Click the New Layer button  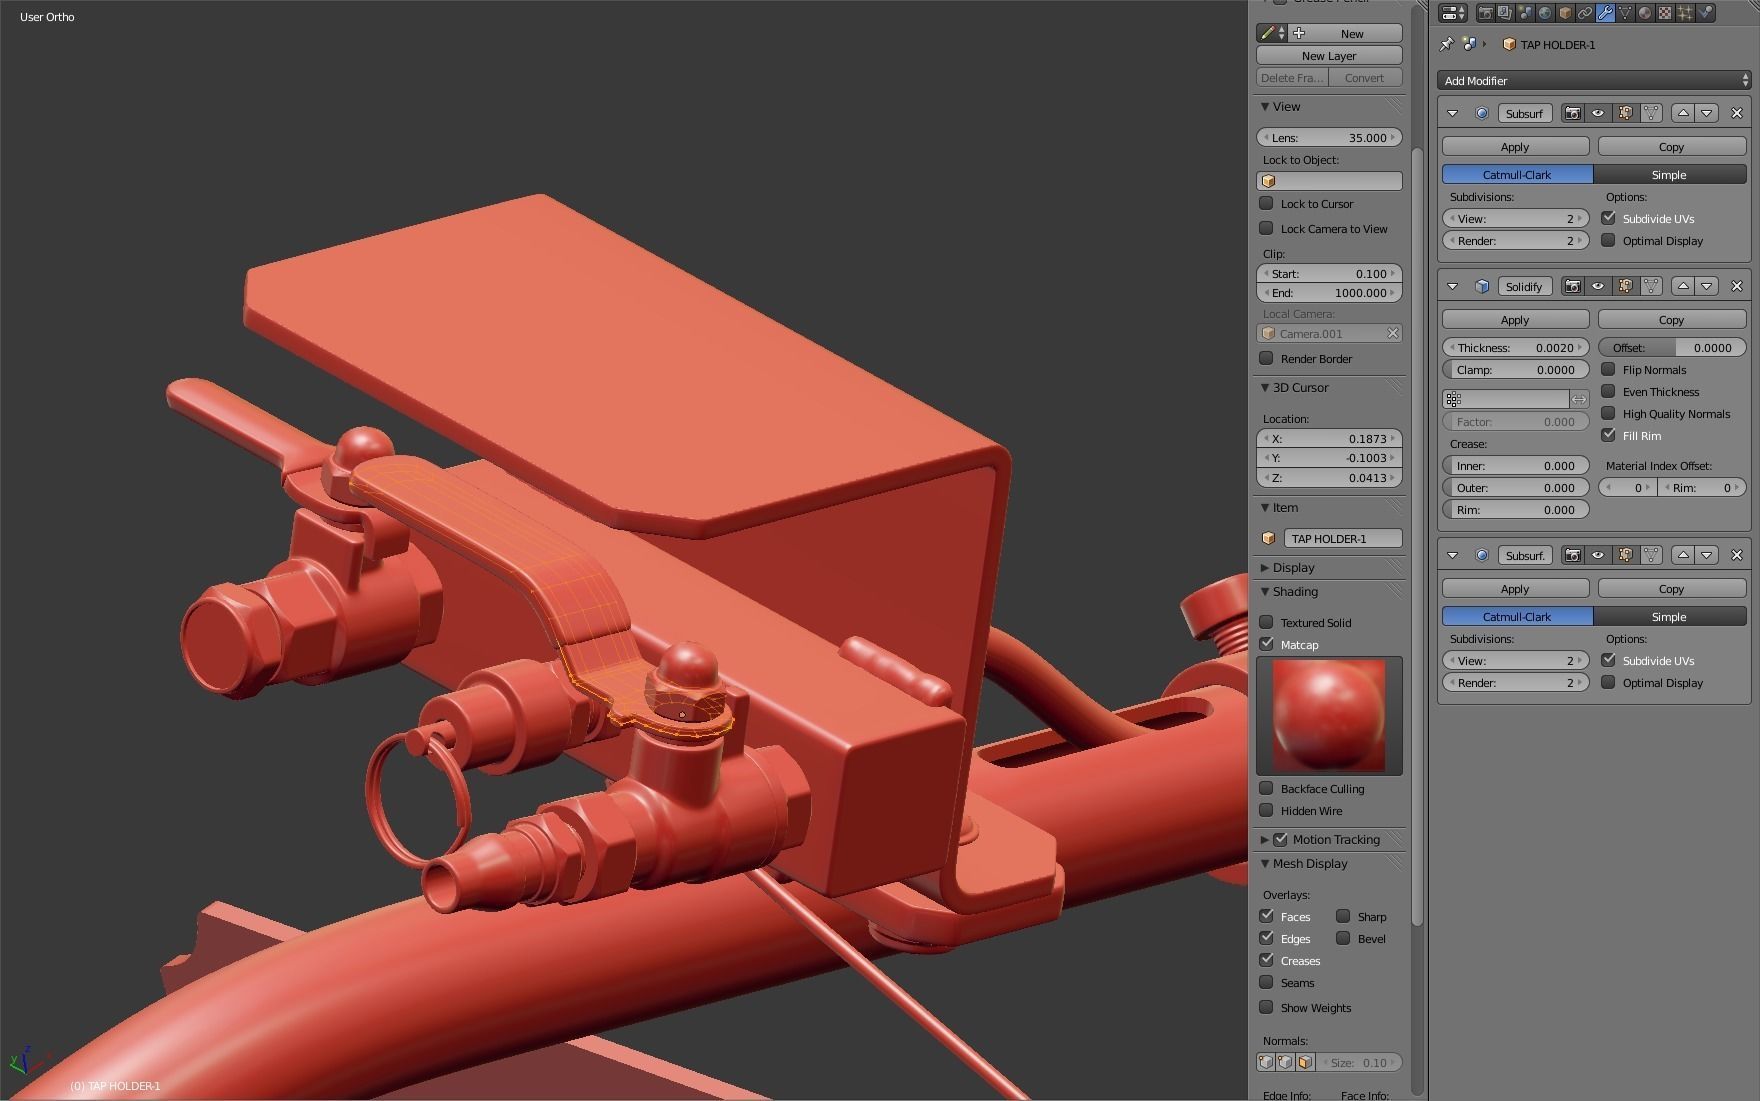(x=1329, y=55)
